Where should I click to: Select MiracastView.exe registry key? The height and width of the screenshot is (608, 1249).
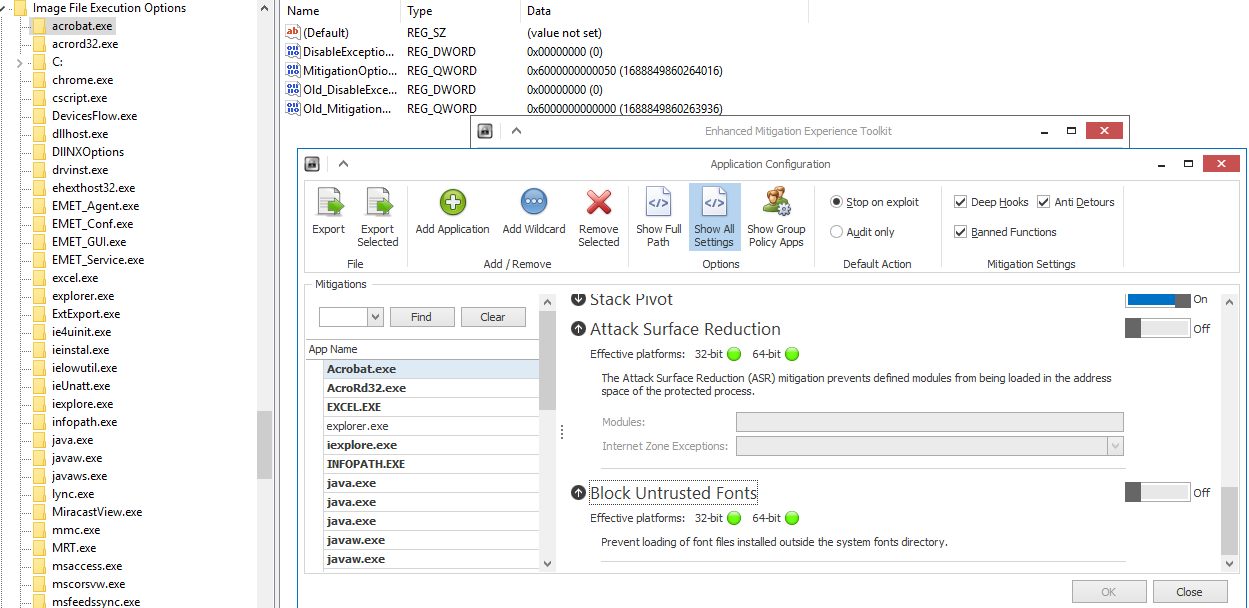tap(97, 512)
